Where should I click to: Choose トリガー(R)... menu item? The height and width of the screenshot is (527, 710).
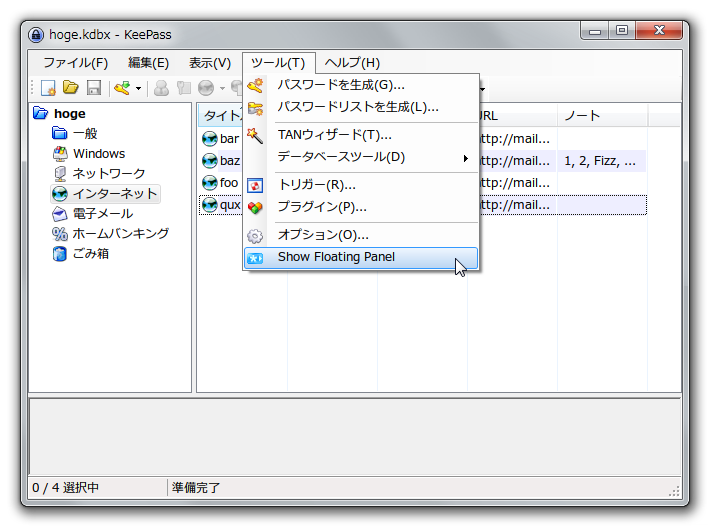(x=361, y=185)
